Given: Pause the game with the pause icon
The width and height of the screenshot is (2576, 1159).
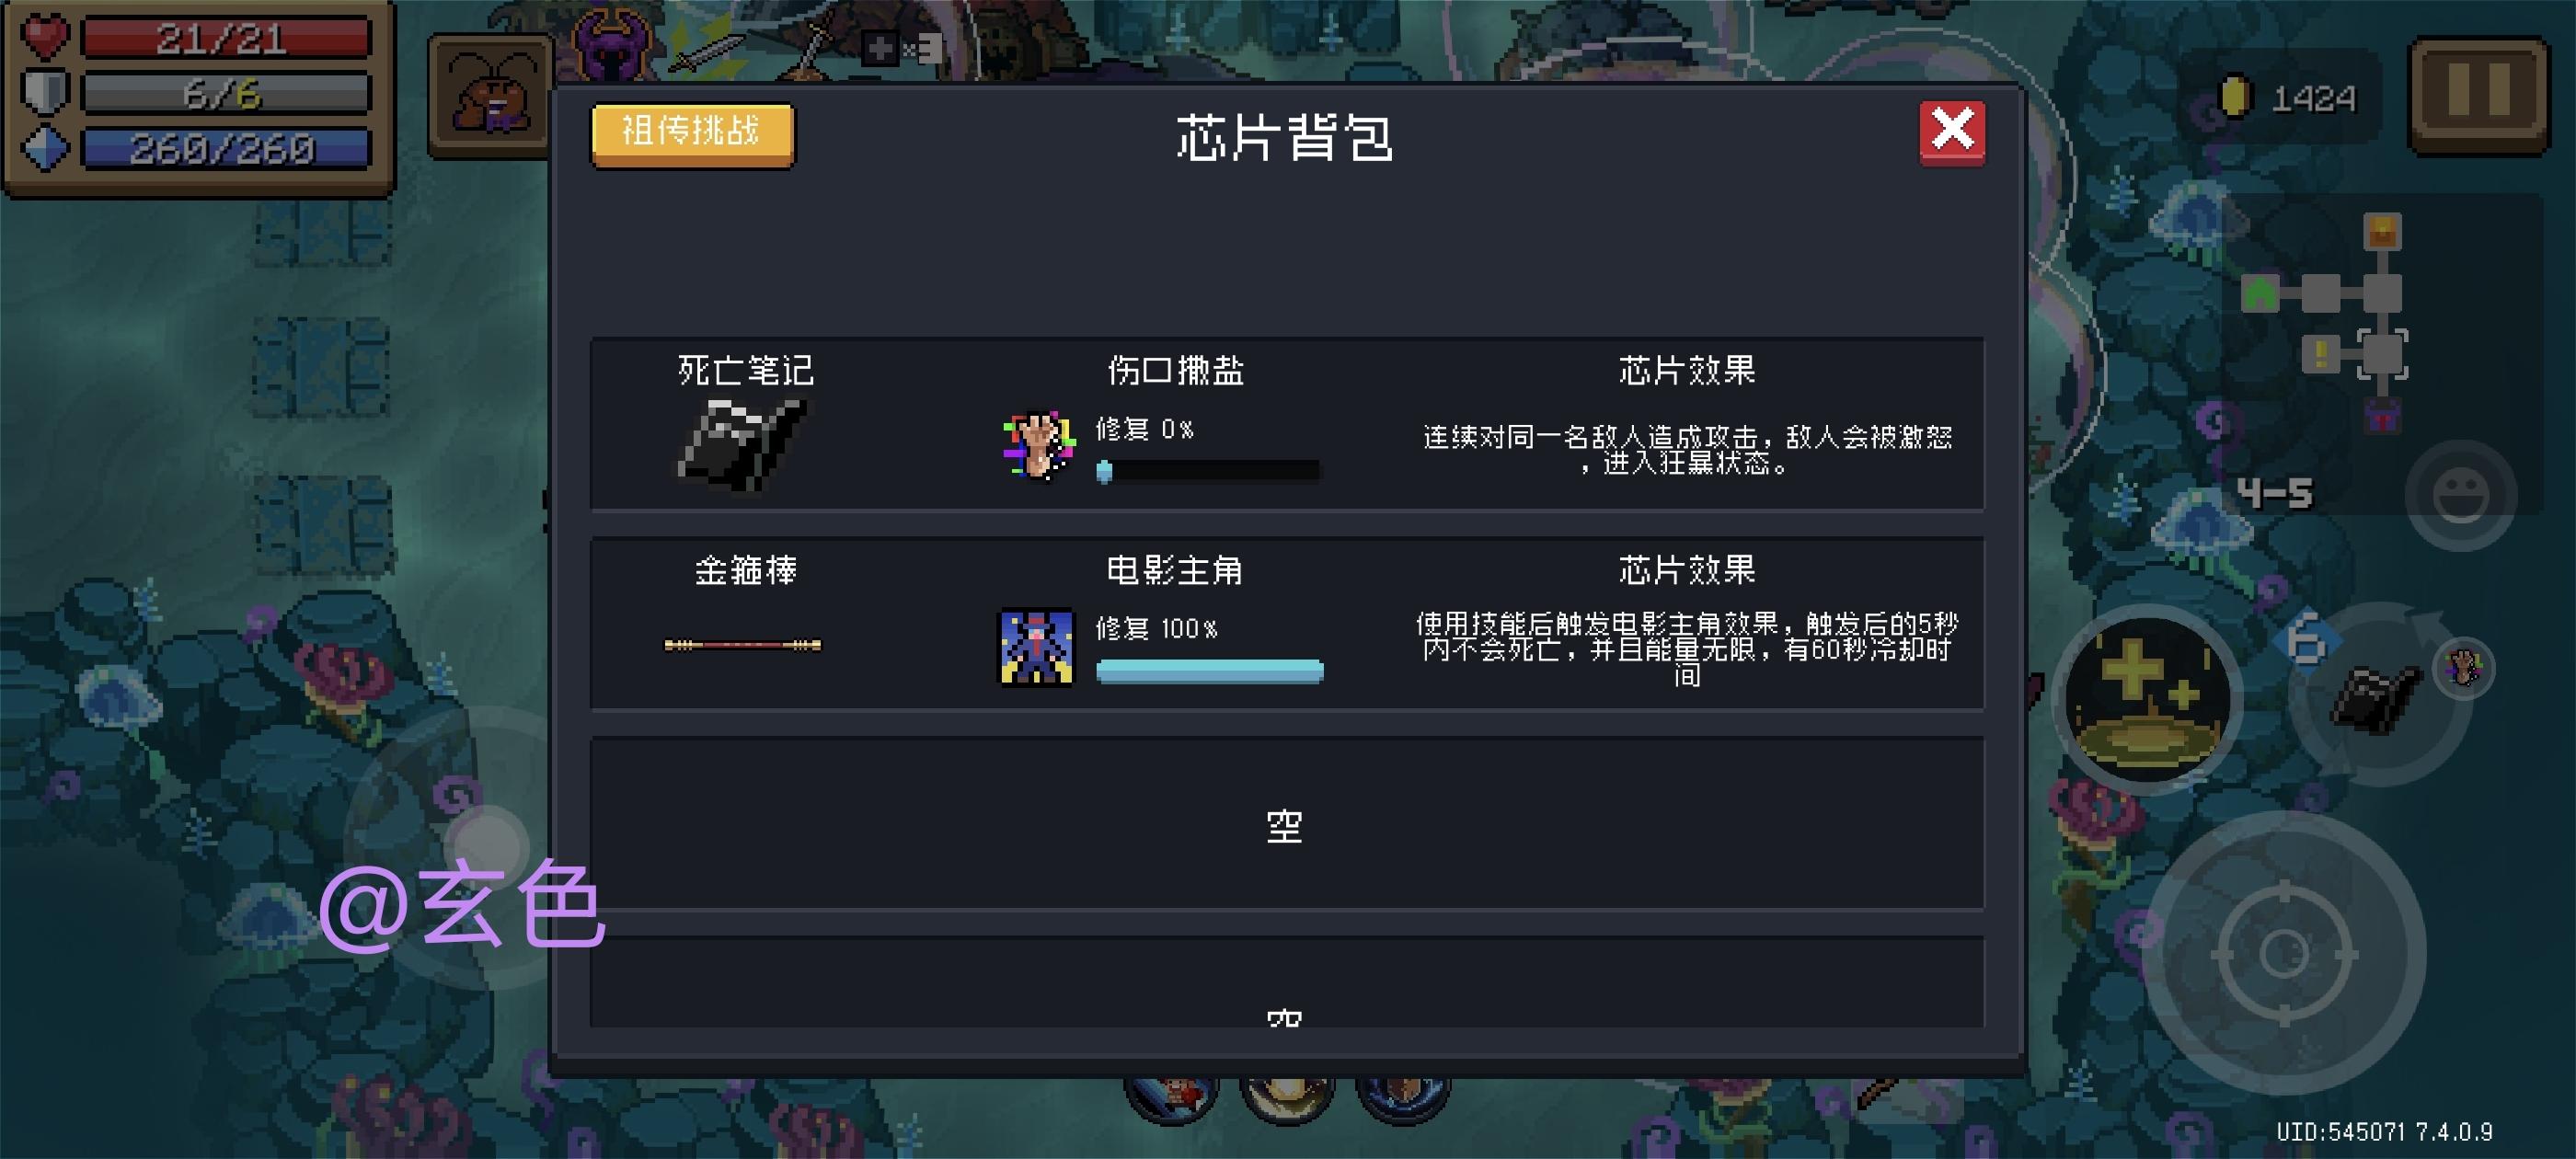Looking at the screenshot, I should (2478, 94).
